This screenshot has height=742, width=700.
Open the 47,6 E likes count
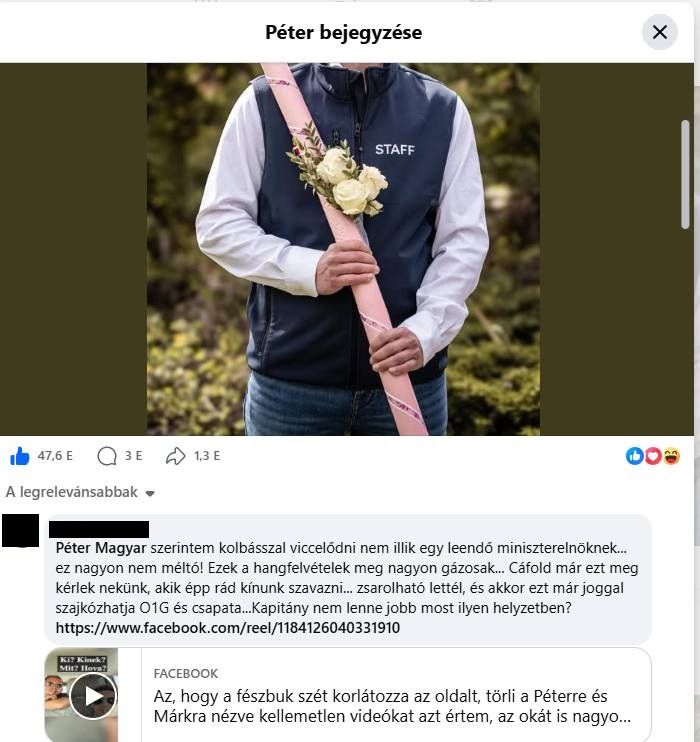(55, 456)
